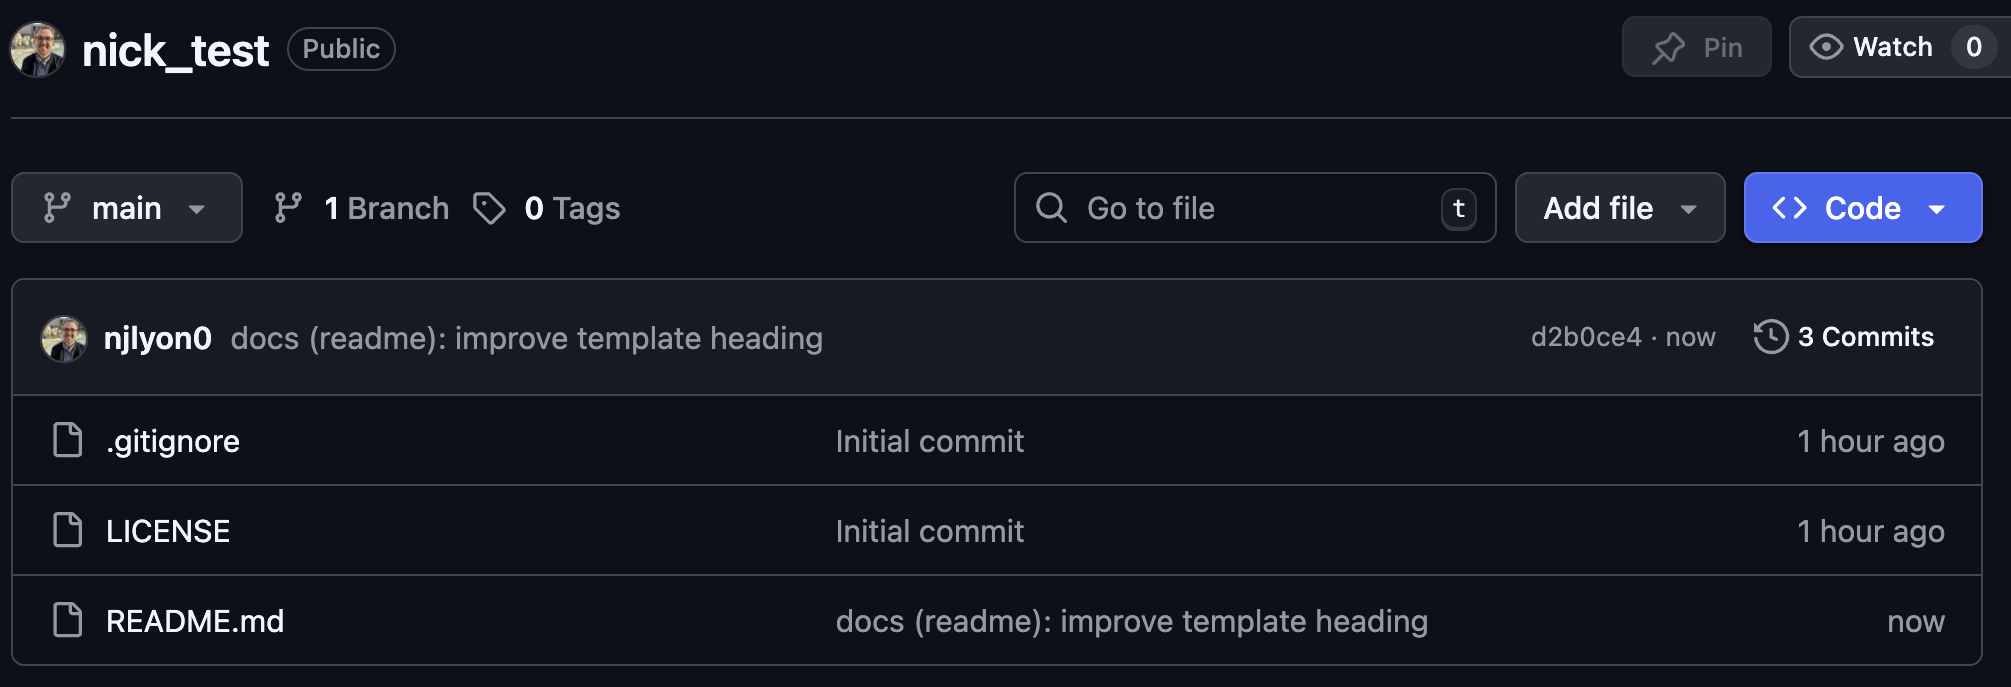Click the Go to file search field
This screenshot has width=2011, height=687.
point(1254,208)
